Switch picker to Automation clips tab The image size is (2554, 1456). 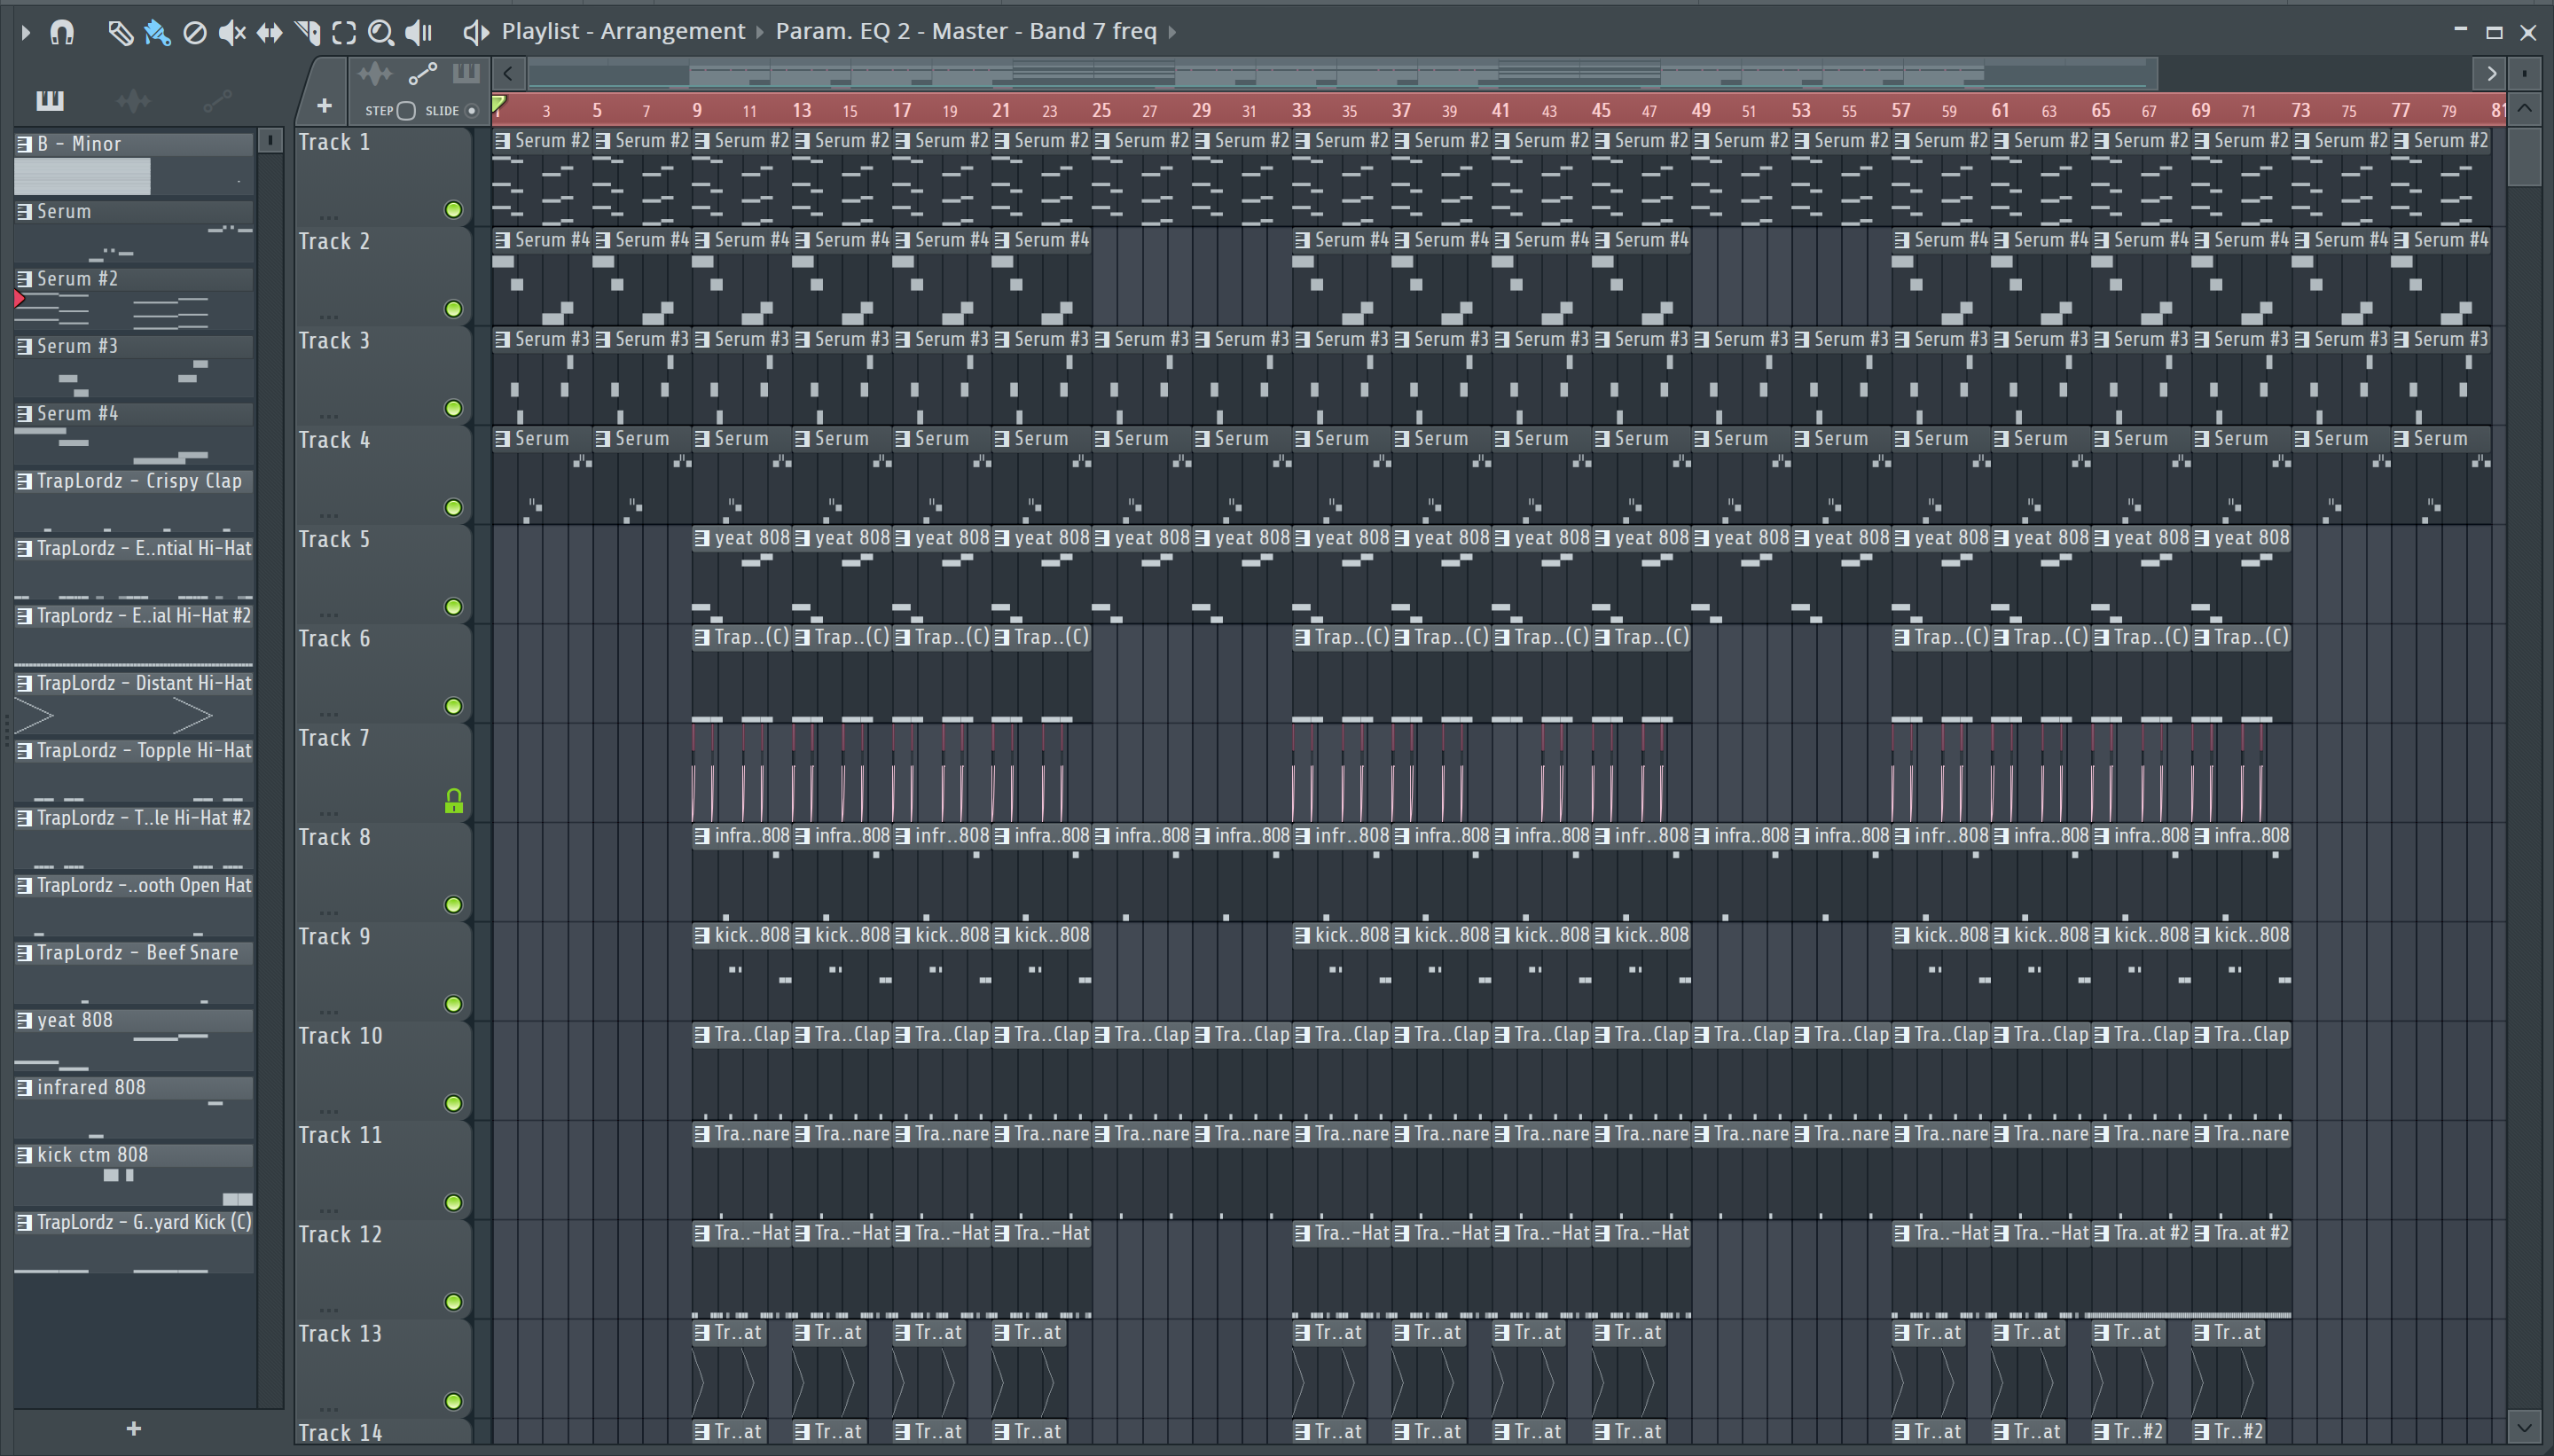tap(217, 100)
